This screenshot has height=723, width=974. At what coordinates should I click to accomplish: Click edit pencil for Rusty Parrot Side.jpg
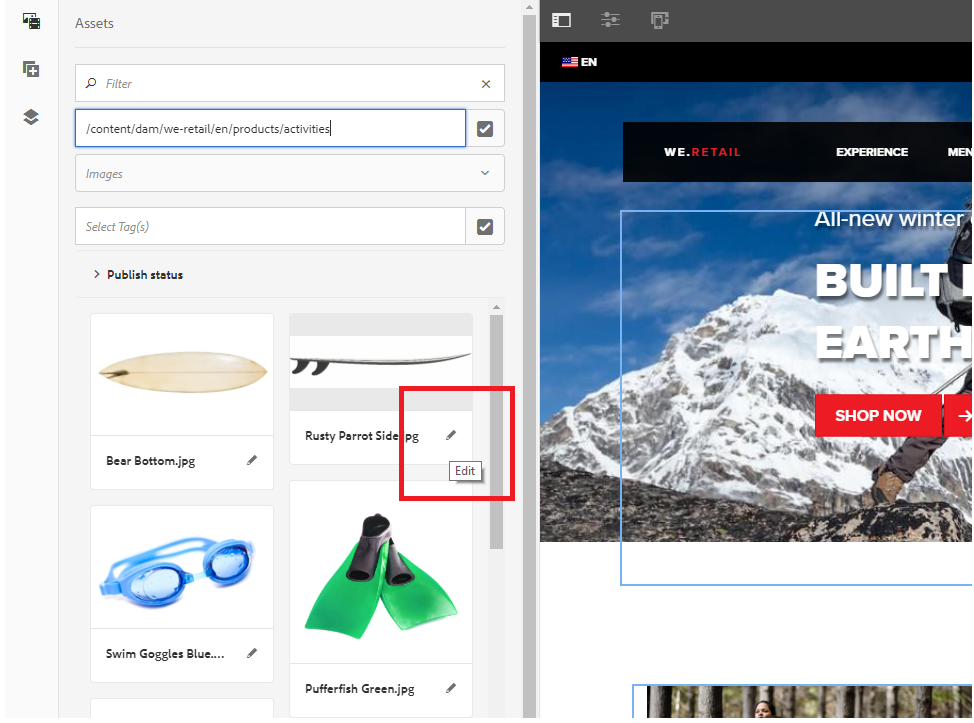coord(451,435)
